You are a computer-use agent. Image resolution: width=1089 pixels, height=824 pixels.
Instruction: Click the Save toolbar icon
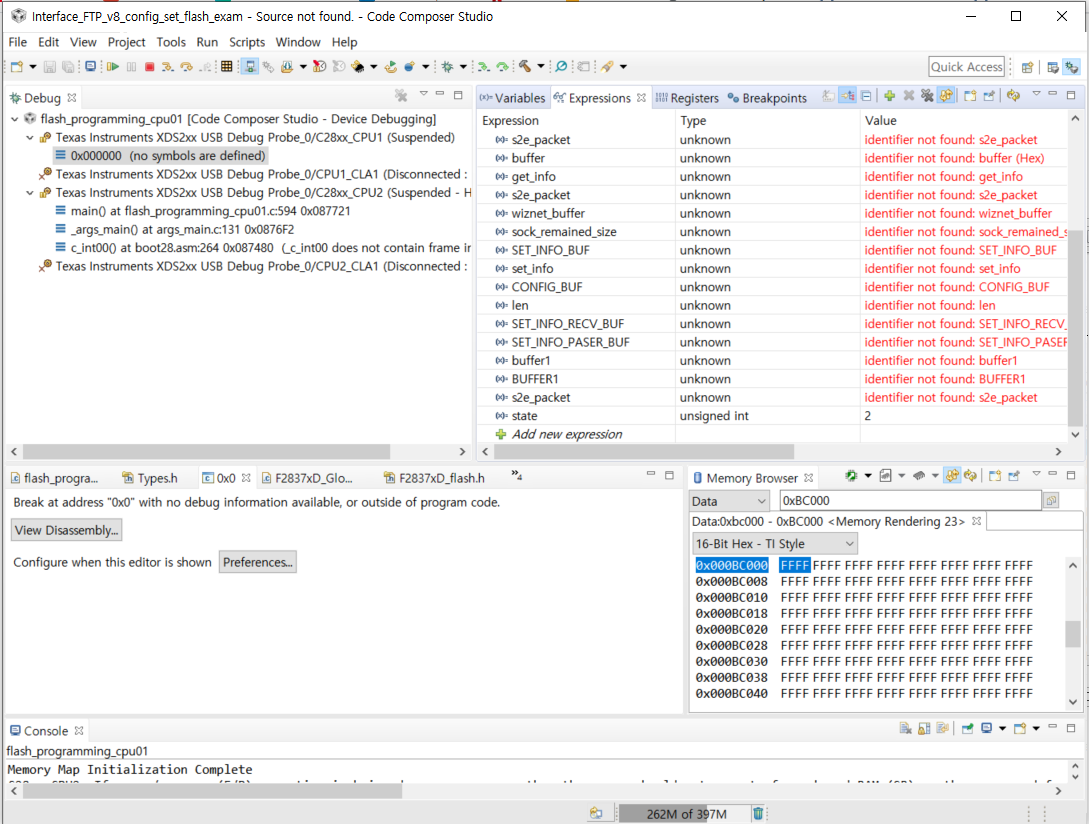pyautogui.click(x=50, y=67)
